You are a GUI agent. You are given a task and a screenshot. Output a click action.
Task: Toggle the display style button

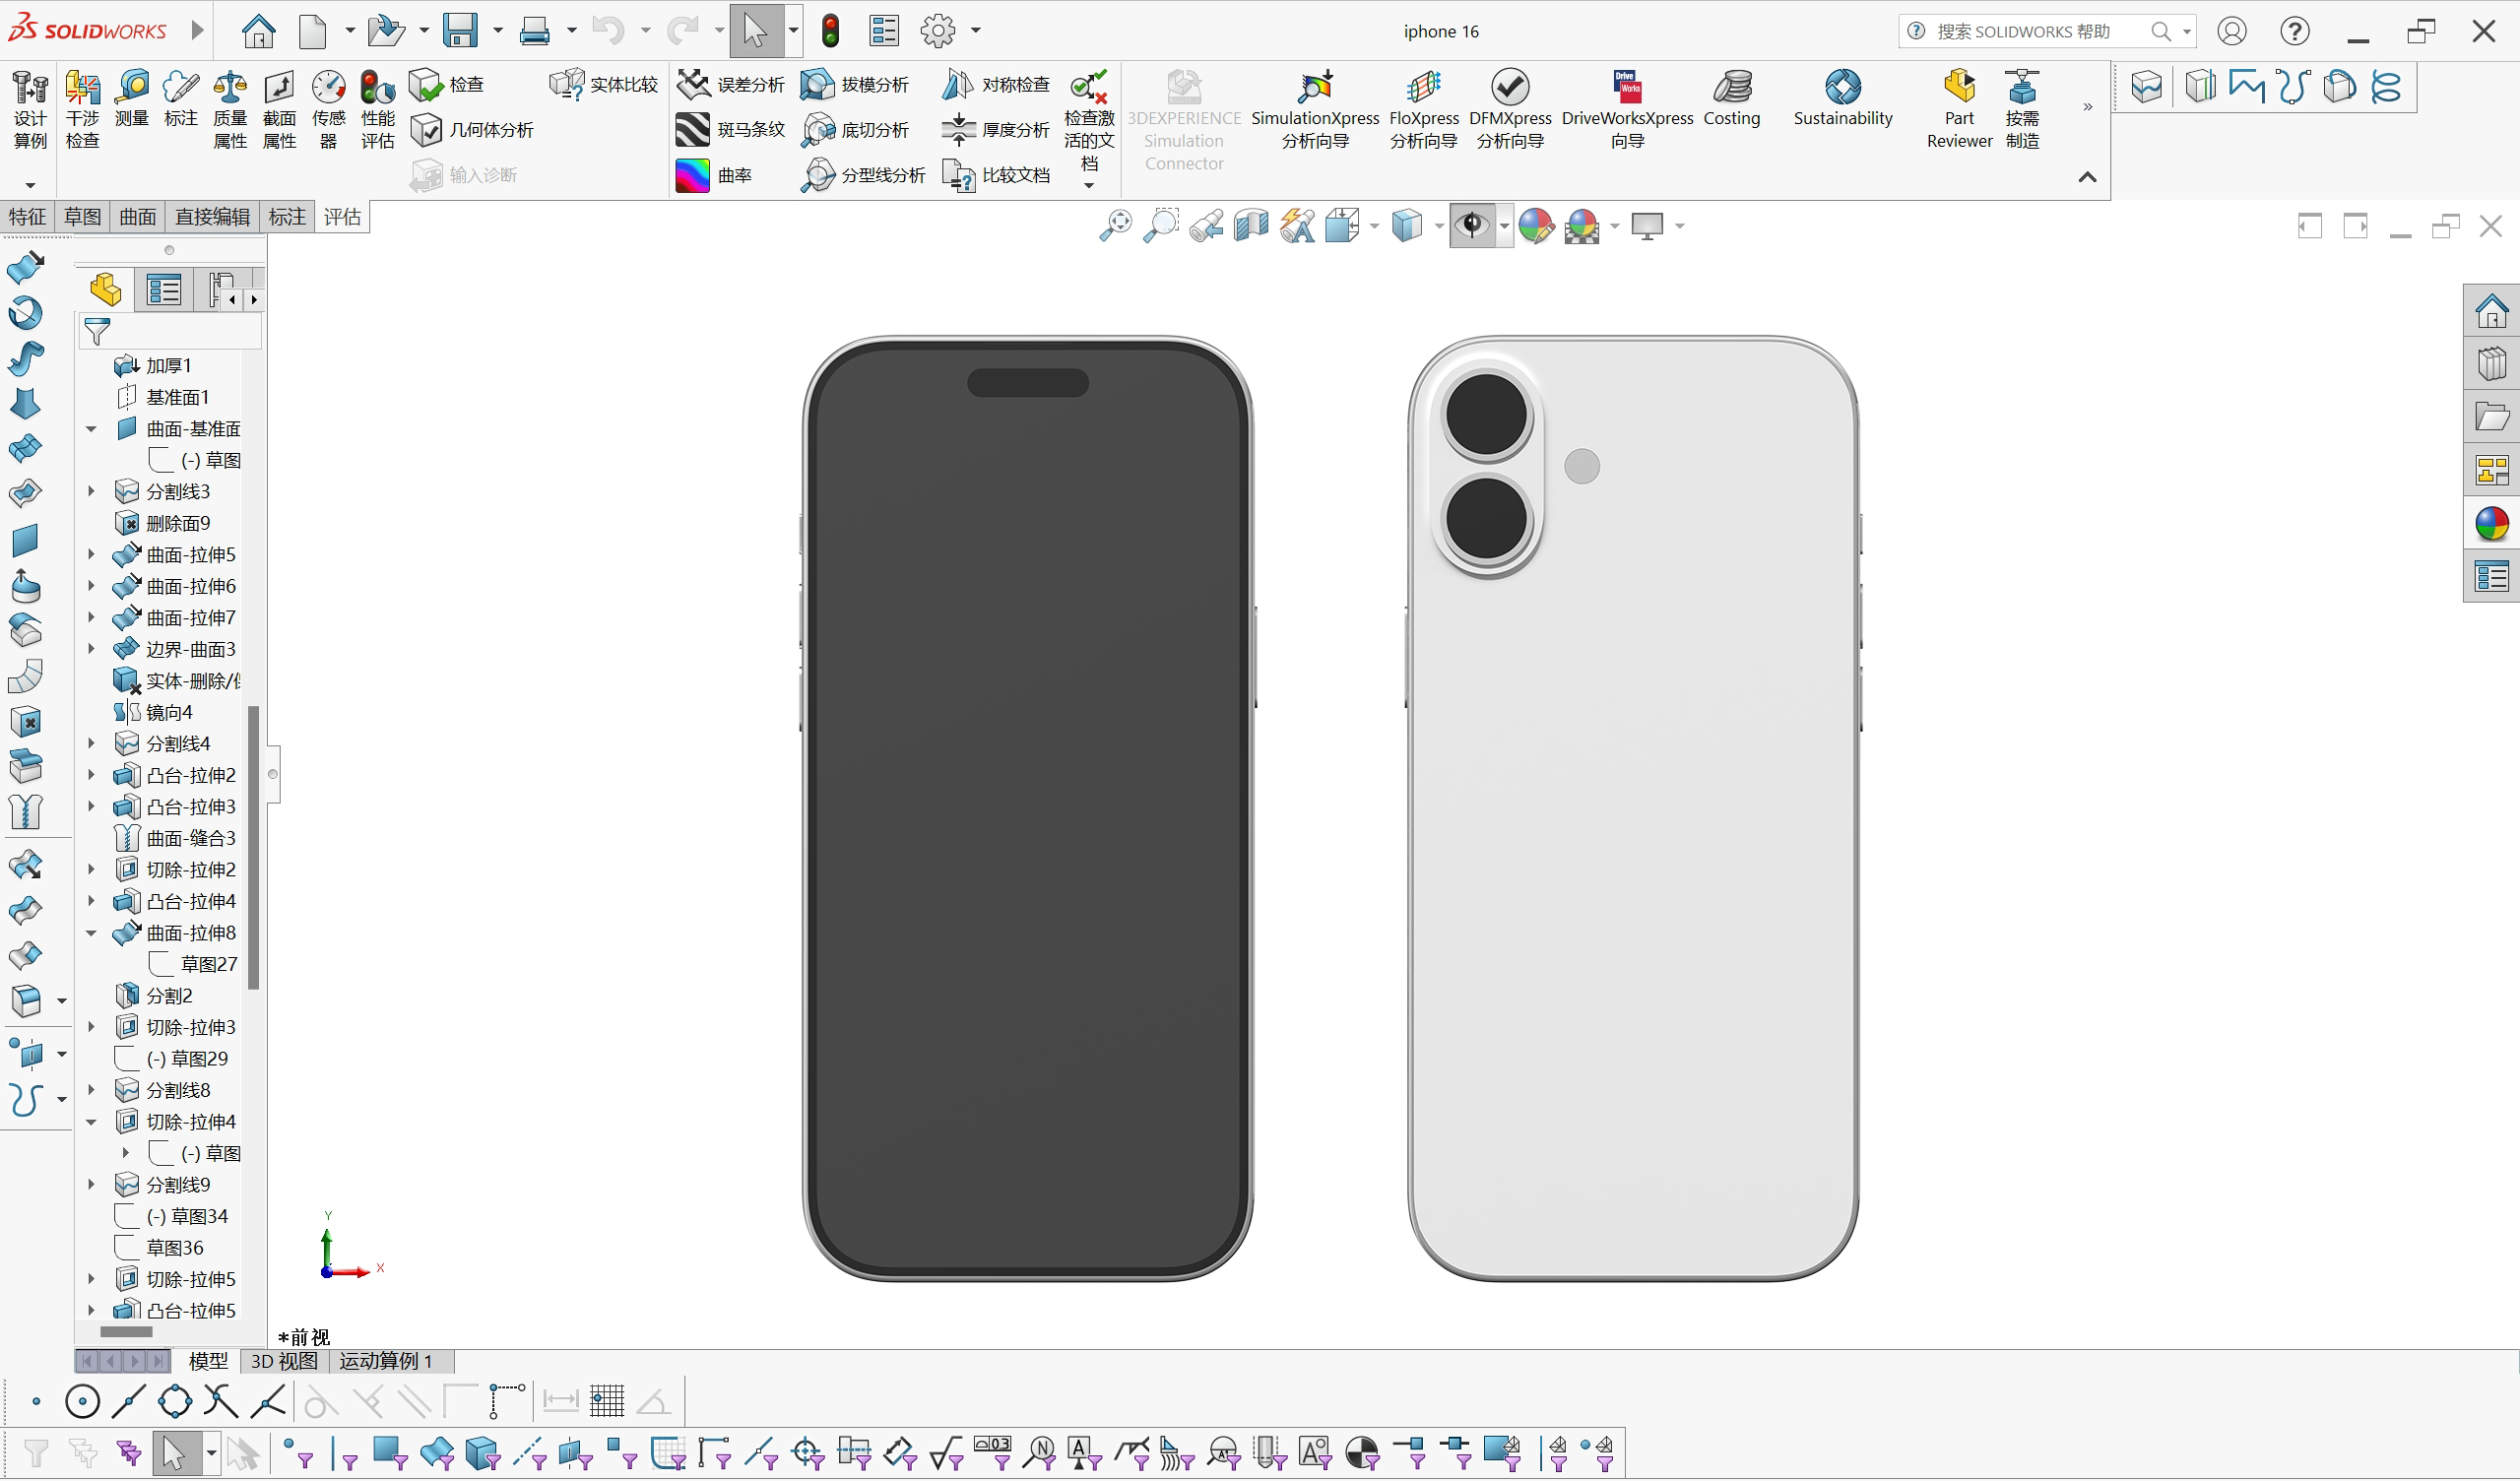[1409, 225]
